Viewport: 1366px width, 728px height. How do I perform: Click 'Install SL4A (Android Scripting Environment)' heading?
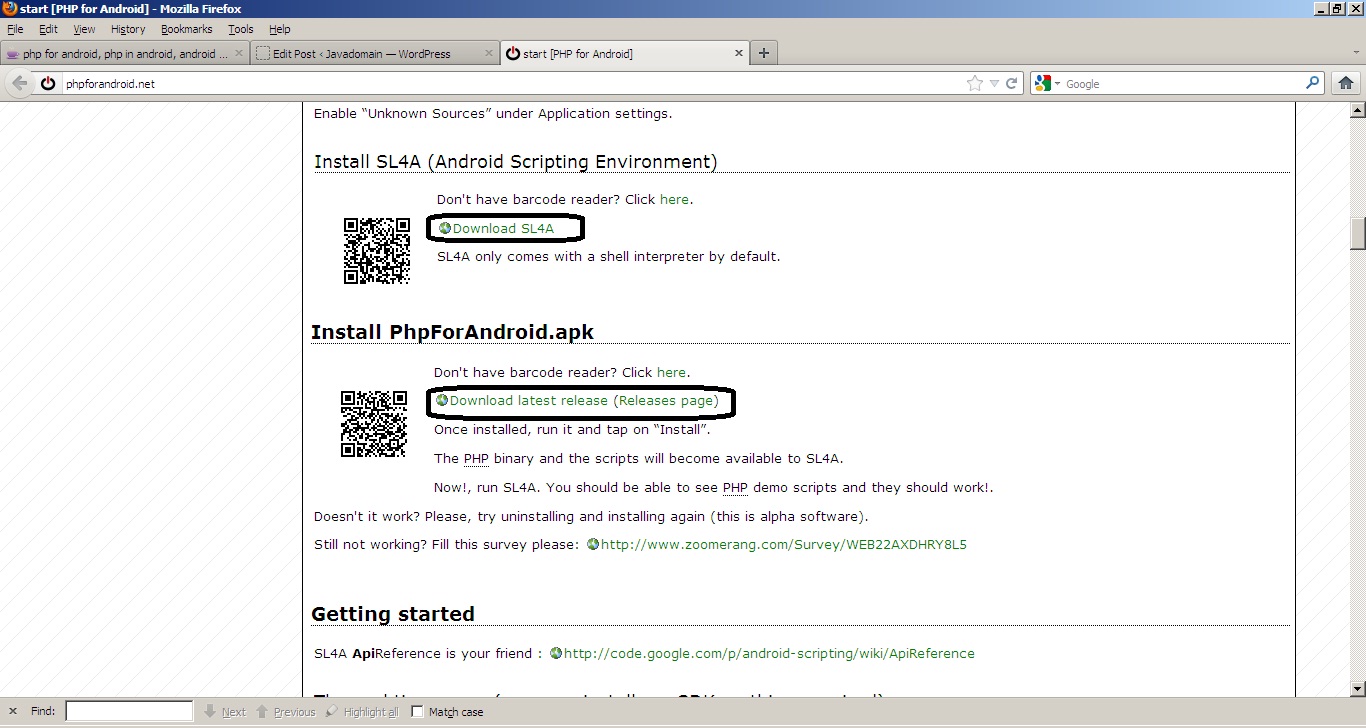click(516, 162)
